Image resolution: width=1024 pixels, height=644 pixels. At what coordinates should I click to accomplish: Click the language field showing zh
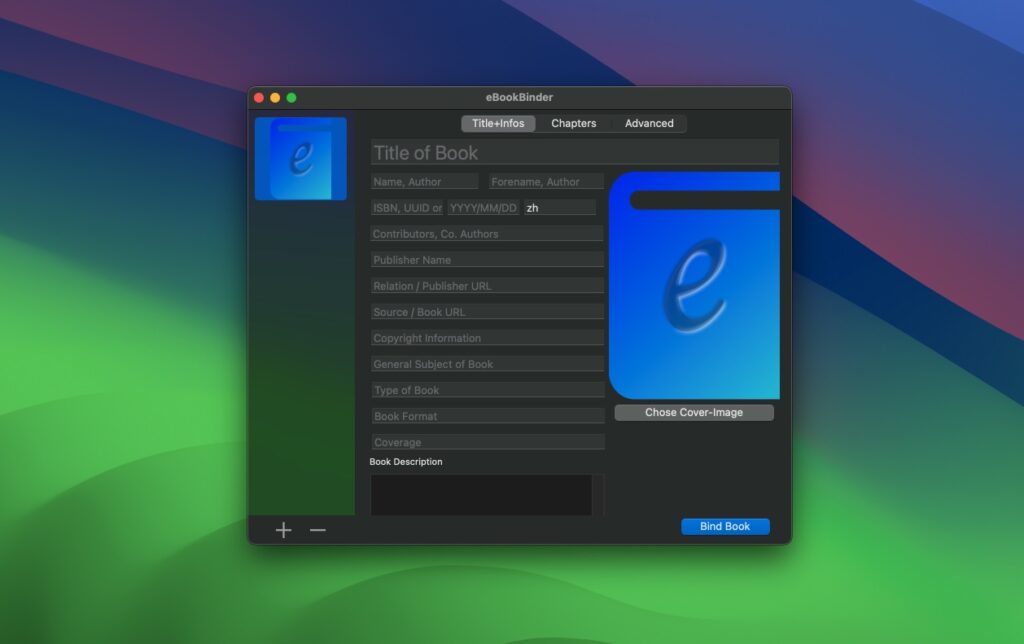[560, 207]
